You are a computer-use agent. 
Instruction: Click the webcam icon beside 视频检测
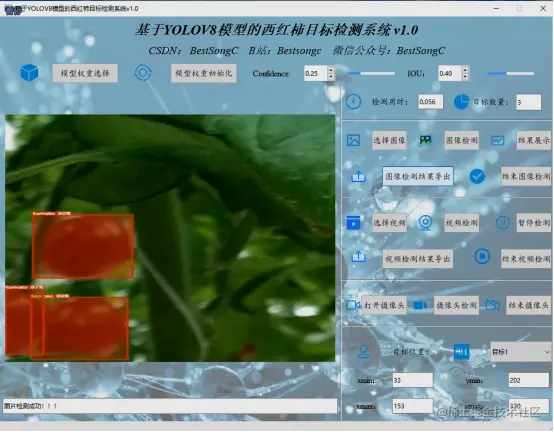pos(425,223)
